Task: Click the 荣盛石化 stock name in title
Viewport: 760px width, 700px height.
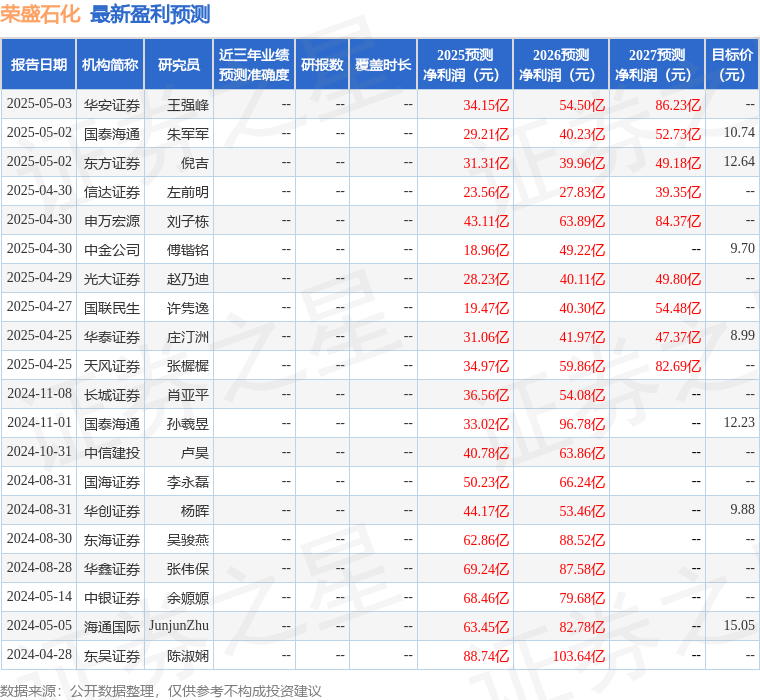Action: click(41, 14)
